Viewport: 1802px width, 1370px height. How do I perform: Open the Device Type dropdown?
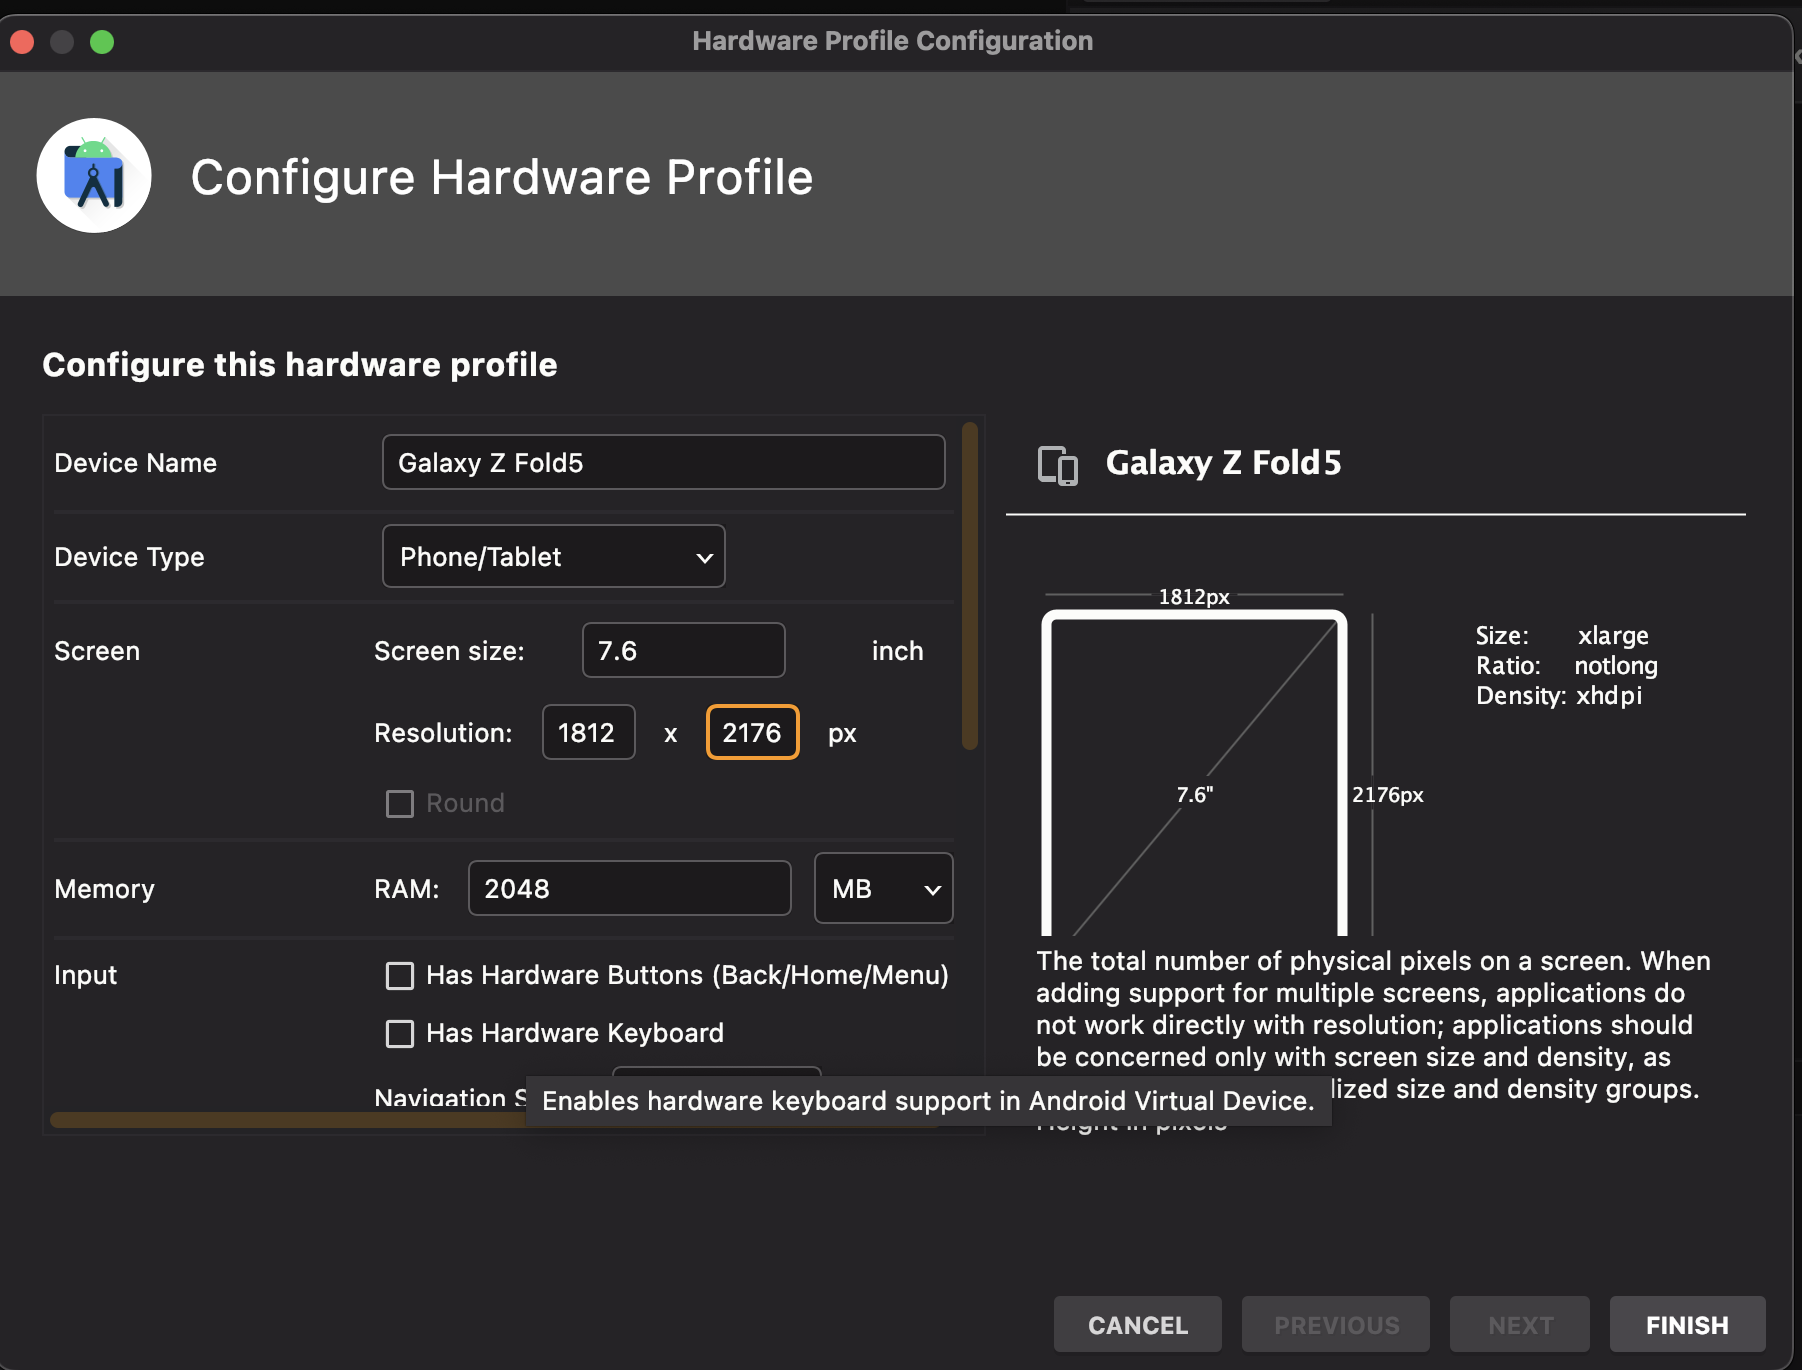554,556
